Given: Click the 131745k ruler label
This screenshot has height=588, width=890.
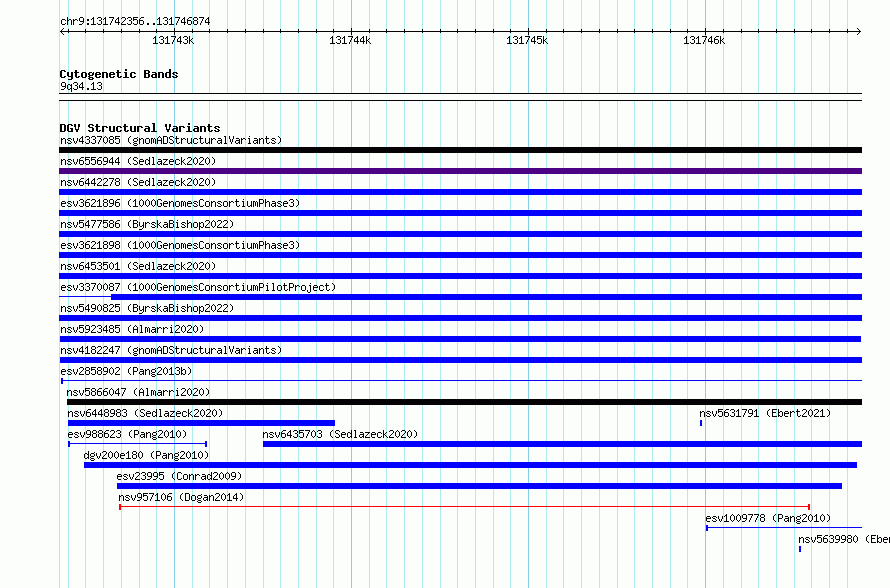Looking at the screenshot, I should (x=527, y=40).
